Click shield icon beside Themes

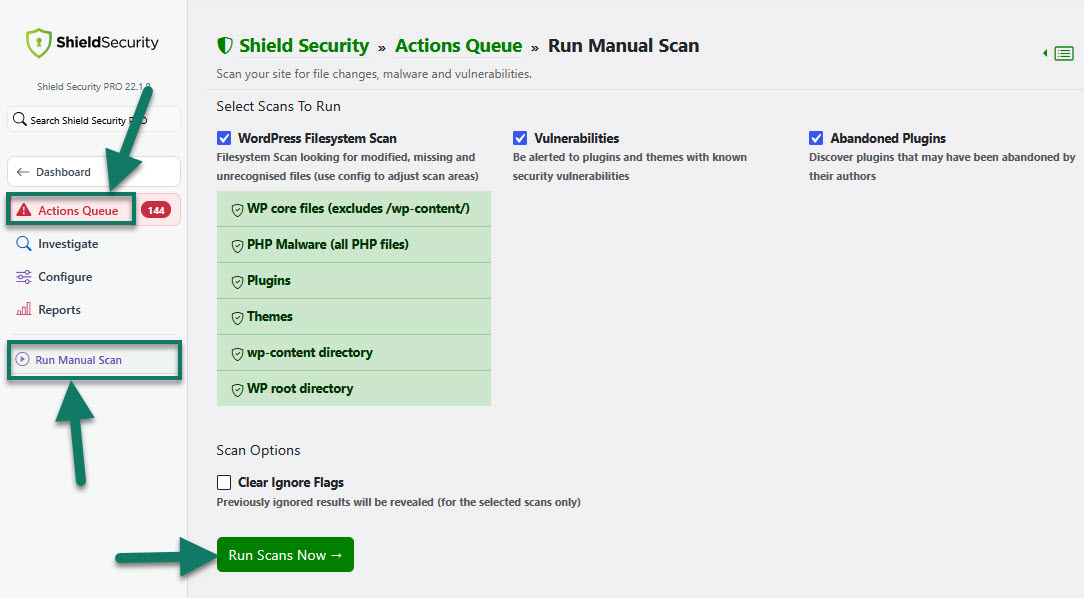237,317
